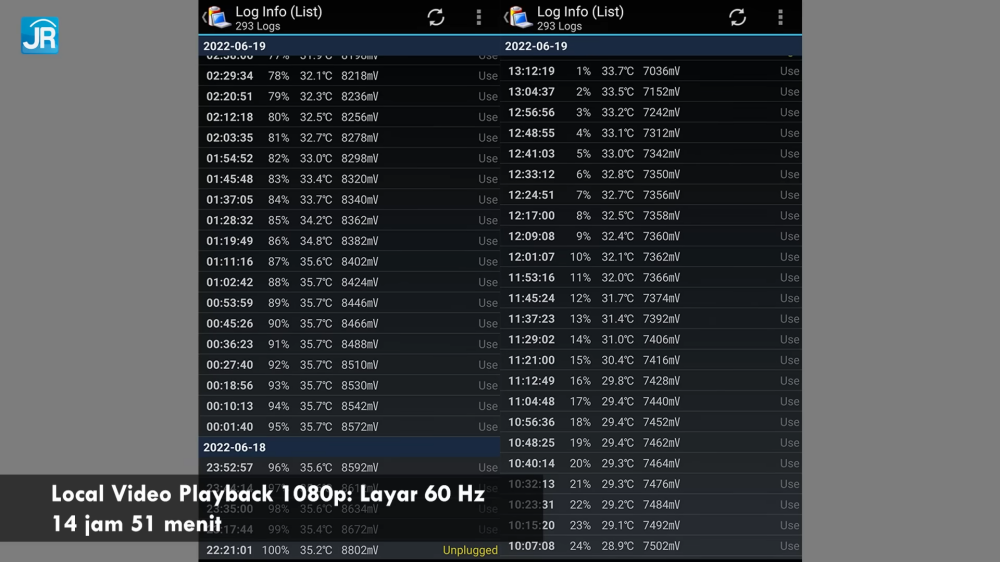Tap the right Log Info (List) title
Screen dimensions: 1000x562
580,12
